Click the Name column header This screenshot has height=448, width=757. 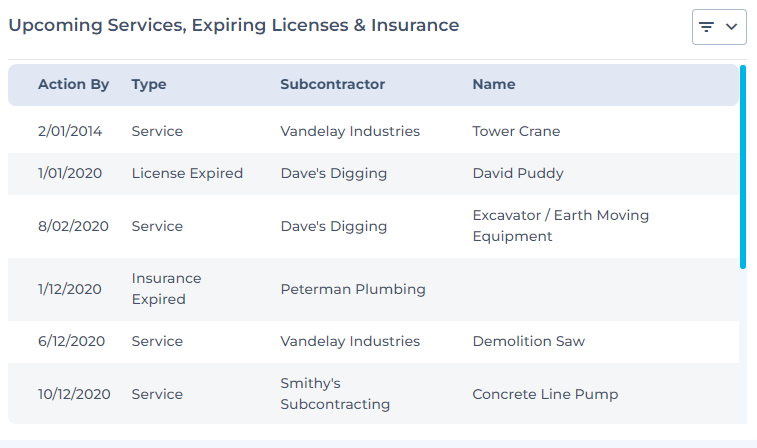coord(494,85)
